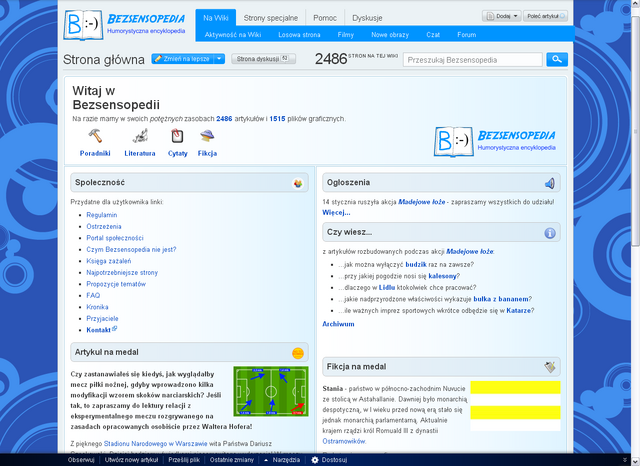Open the Poradniki hammer icon
The height and width of the screenshot is (466, 640).
pyautogui.click(x=95, y=136)
